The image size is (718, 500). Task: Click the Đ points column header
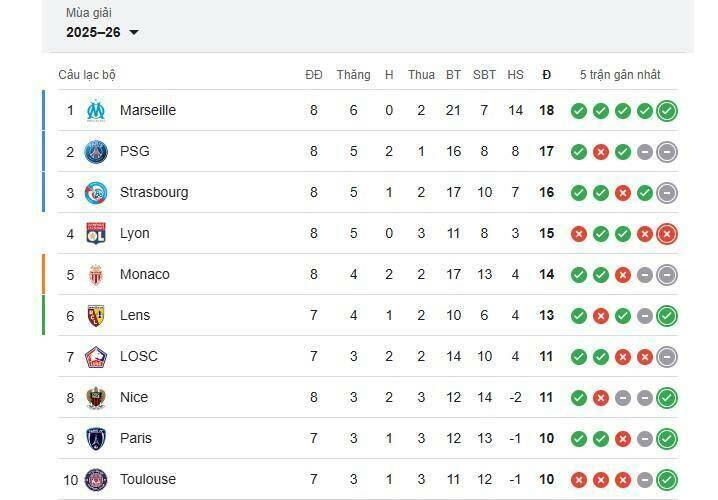pyautogui.click(x=547, y=75)
